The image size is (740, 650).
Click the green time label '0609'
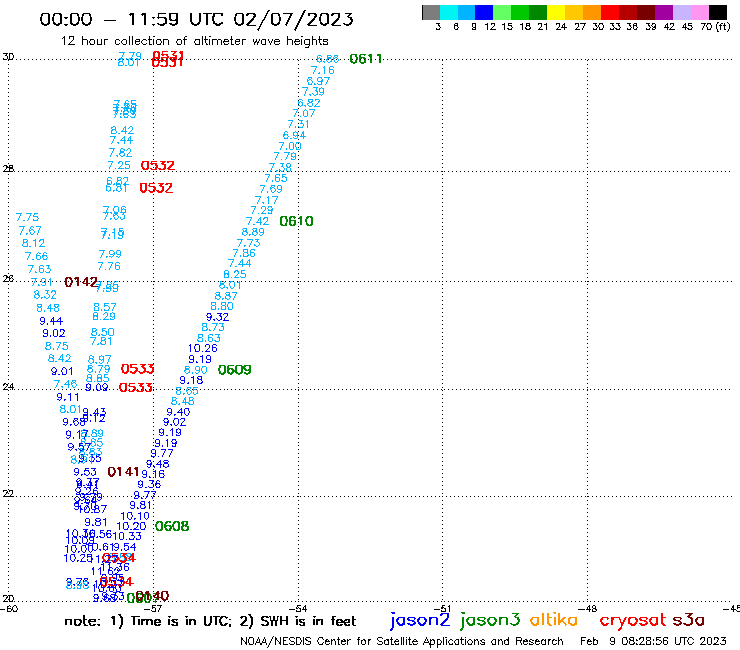point(235,370)
